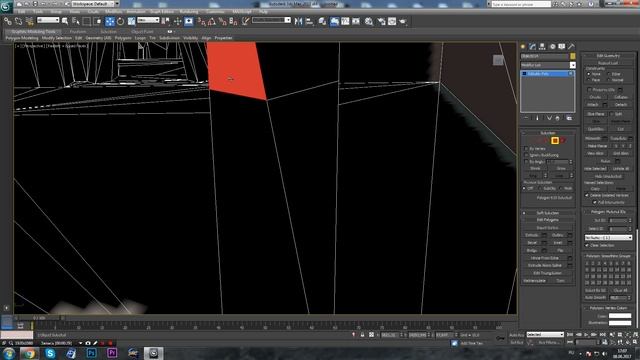Screen dimensions: 640x360
Task: Select the Normal constraint radio button
Action: click(x=609, y=80)
